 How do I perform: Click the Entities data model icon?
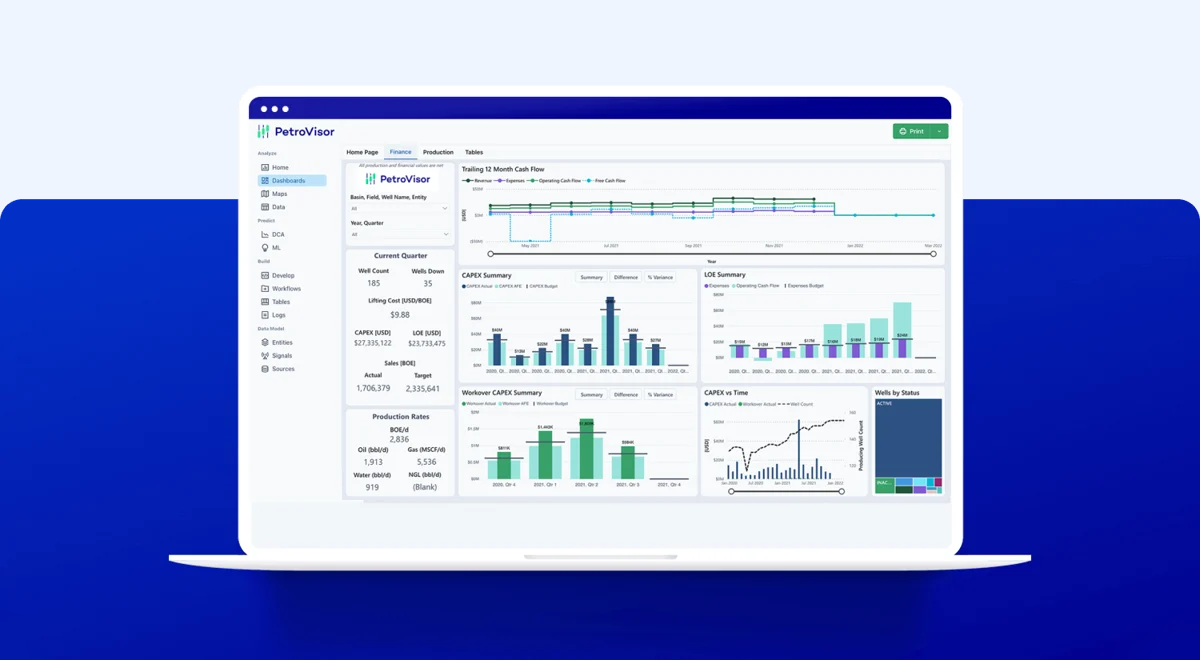tap(265, 342)
